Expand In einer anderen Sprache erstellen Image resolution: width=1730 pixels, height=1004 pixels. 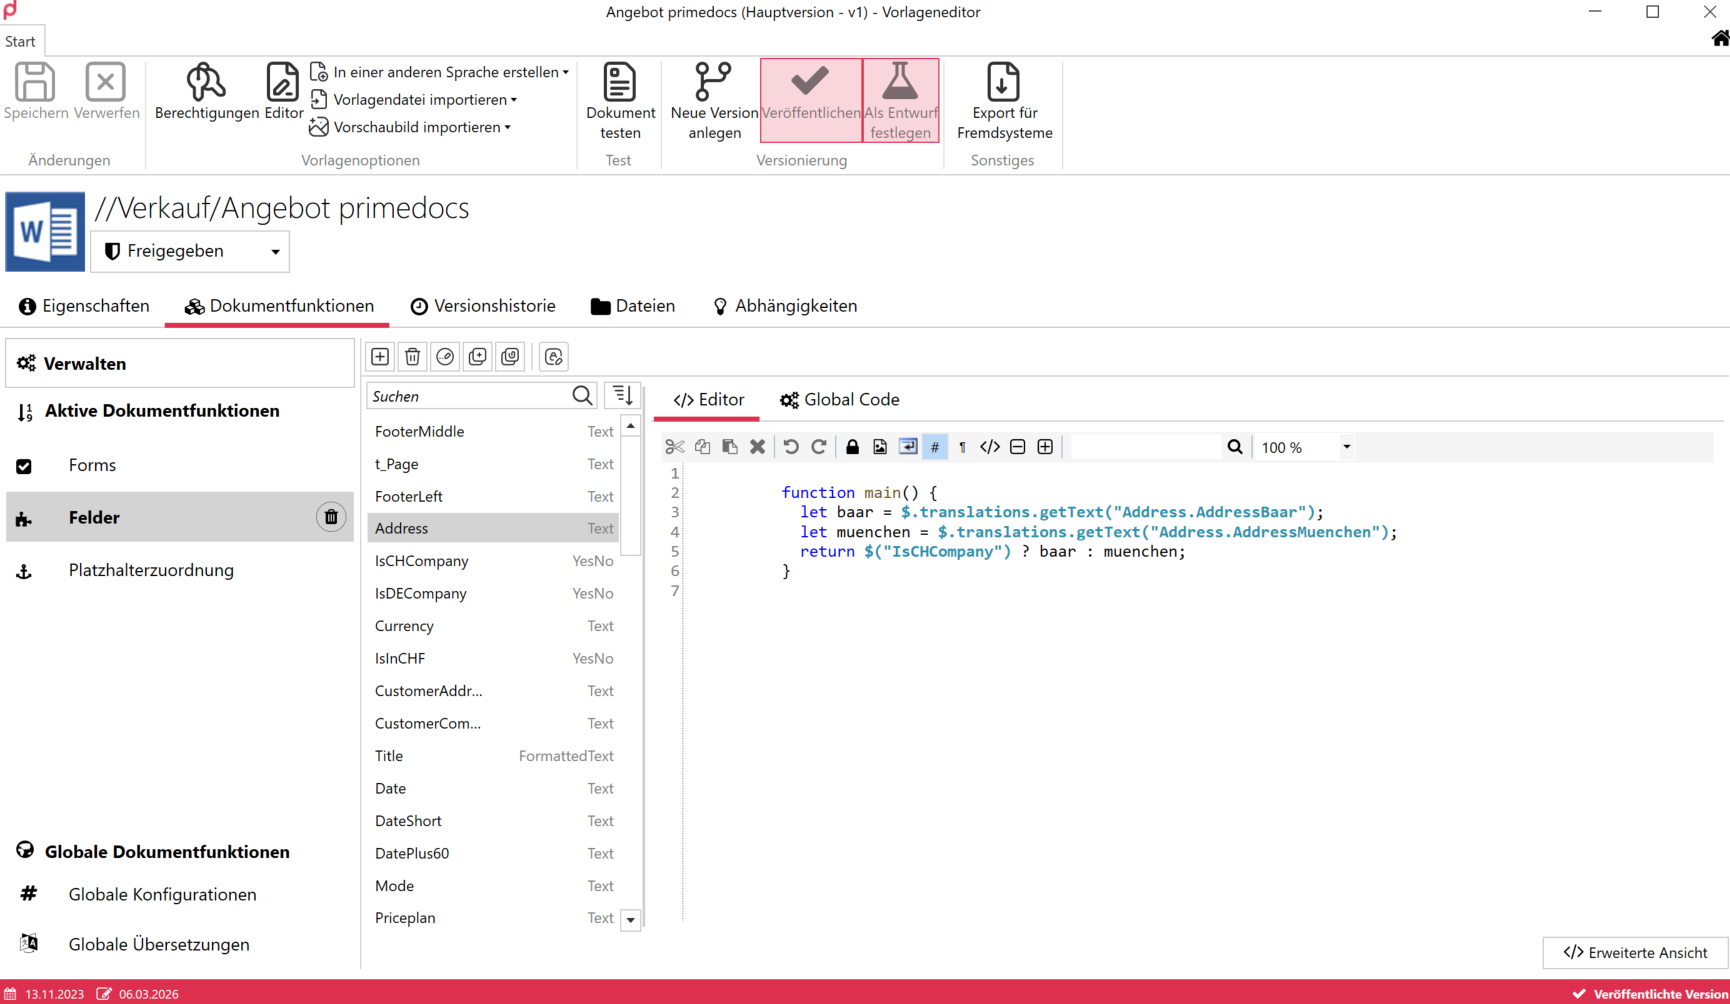440,72
